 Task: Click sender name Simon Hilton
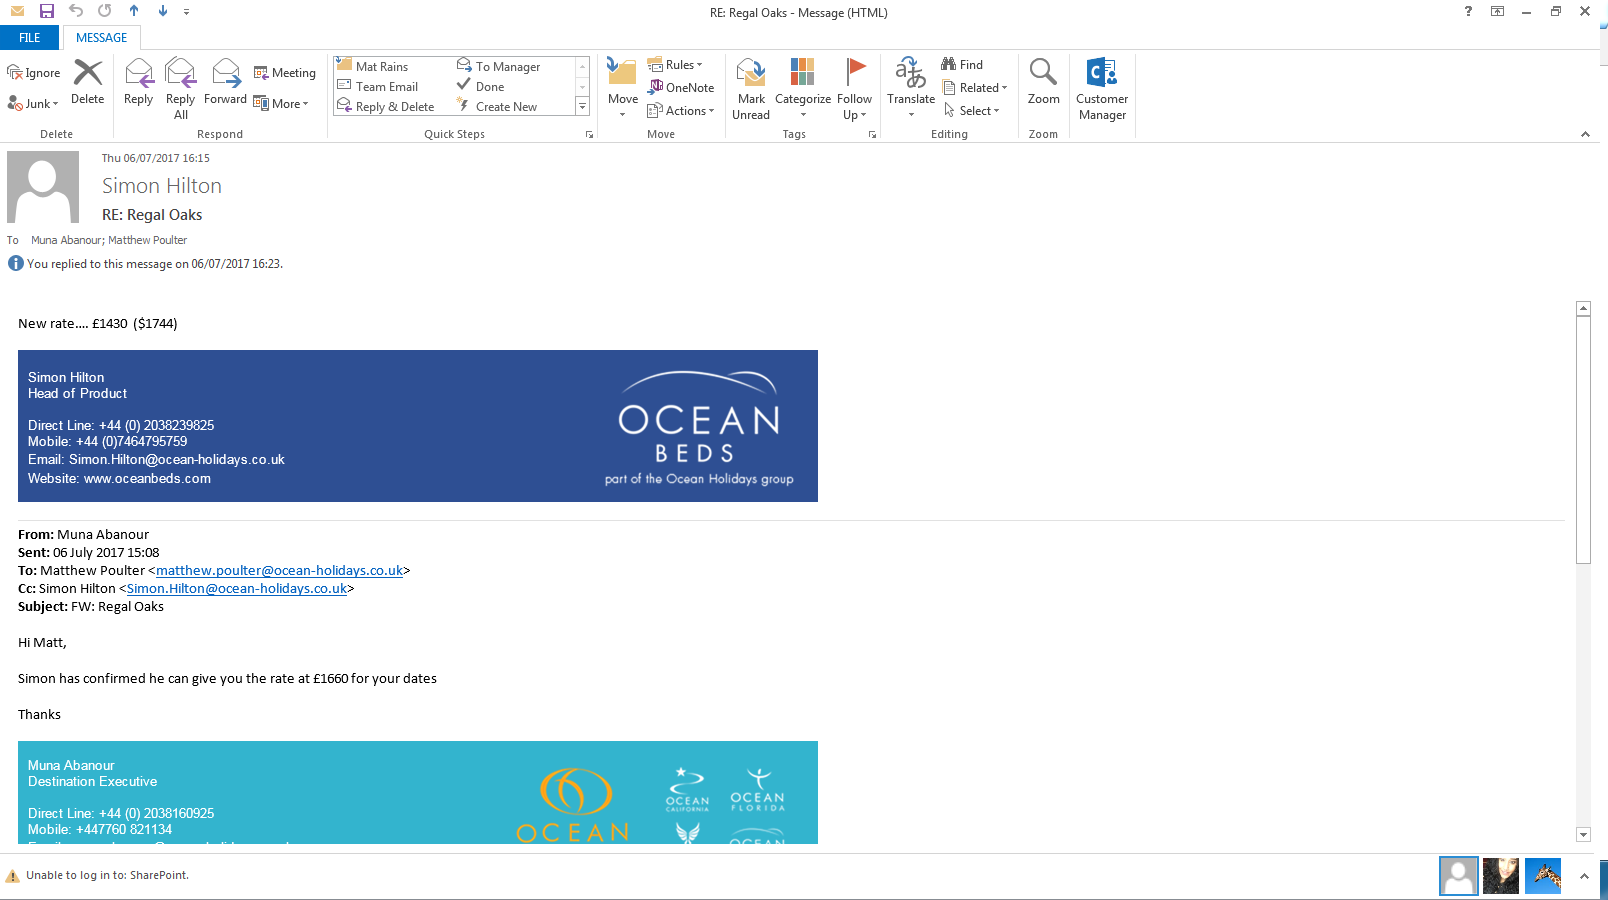[162, 186]
